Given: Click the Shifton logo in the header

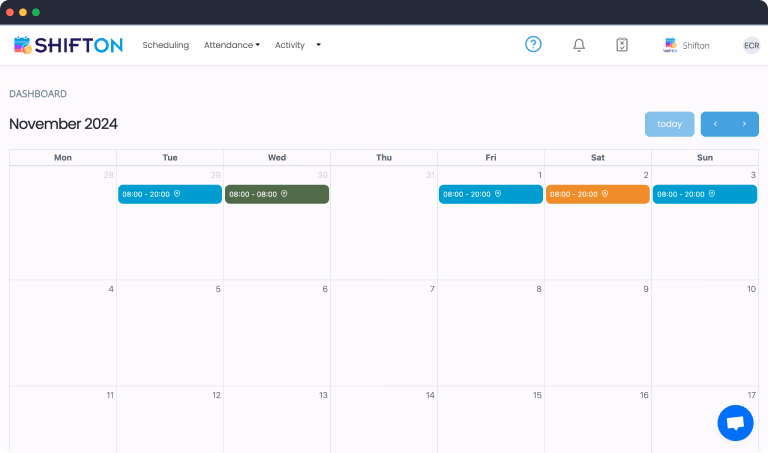Looking at the screenshot, I should [68, 45].
